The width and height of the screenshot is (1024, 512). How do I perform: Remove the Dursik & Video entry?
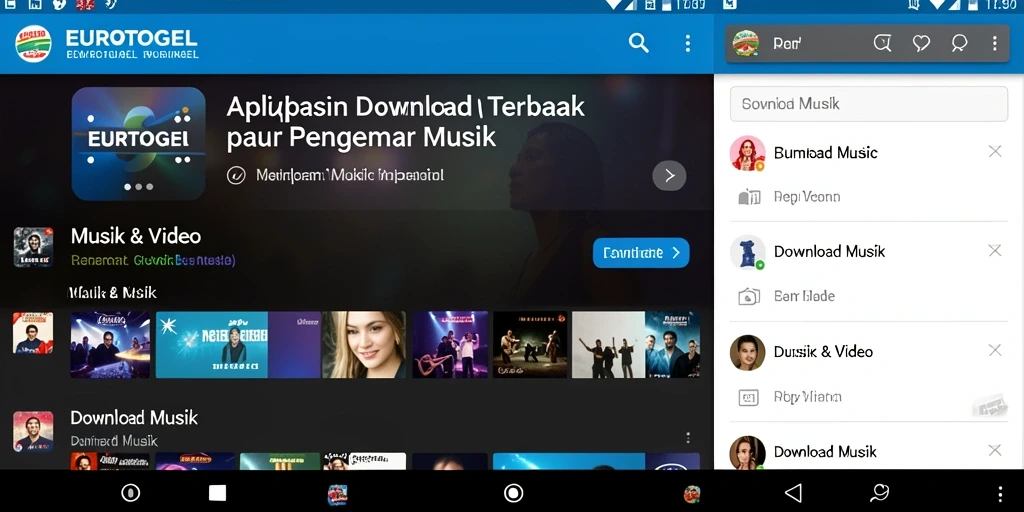pyautogui.click(x=995, y=351)
